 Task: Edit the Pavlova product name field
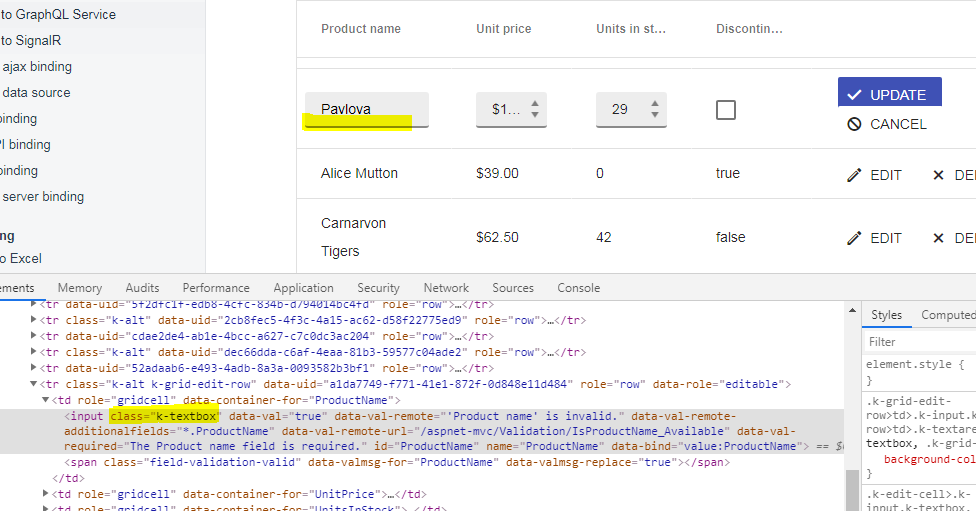pyautogui.click(x=367, y=110)
